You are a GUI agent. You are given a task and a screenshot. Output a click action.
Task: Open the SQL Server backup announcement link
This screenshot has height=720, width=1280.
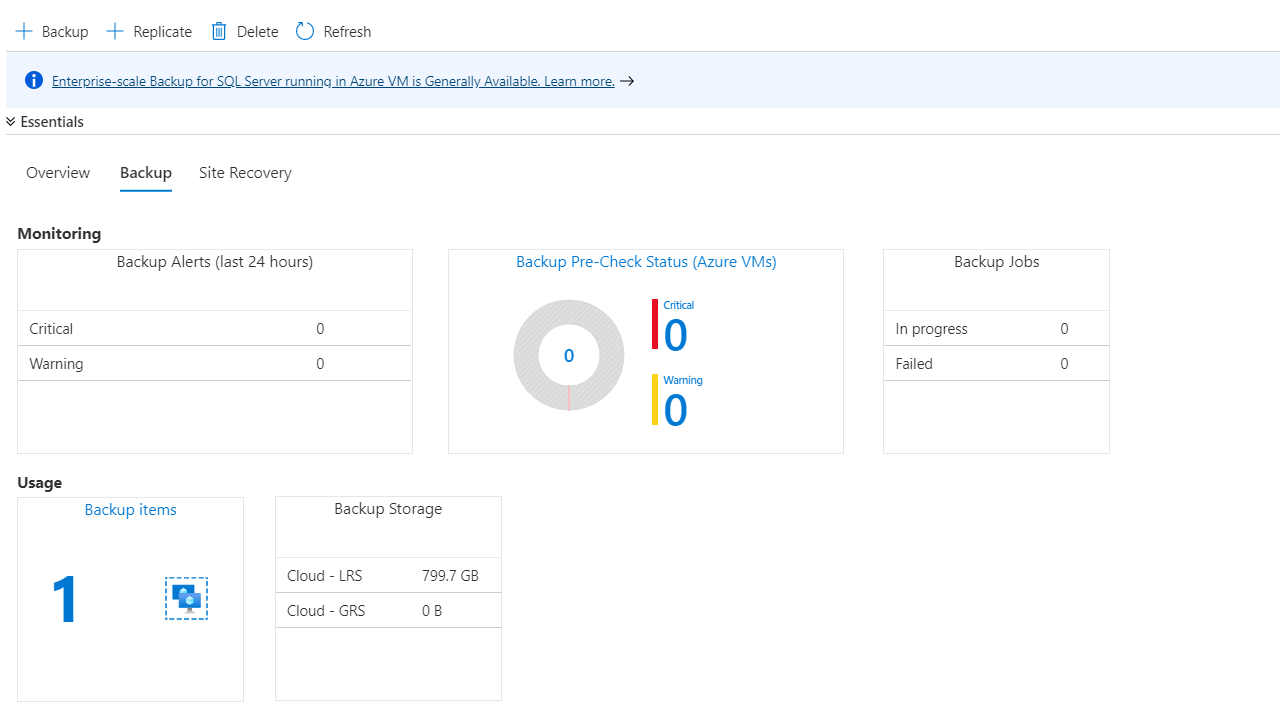pos(333,81)
